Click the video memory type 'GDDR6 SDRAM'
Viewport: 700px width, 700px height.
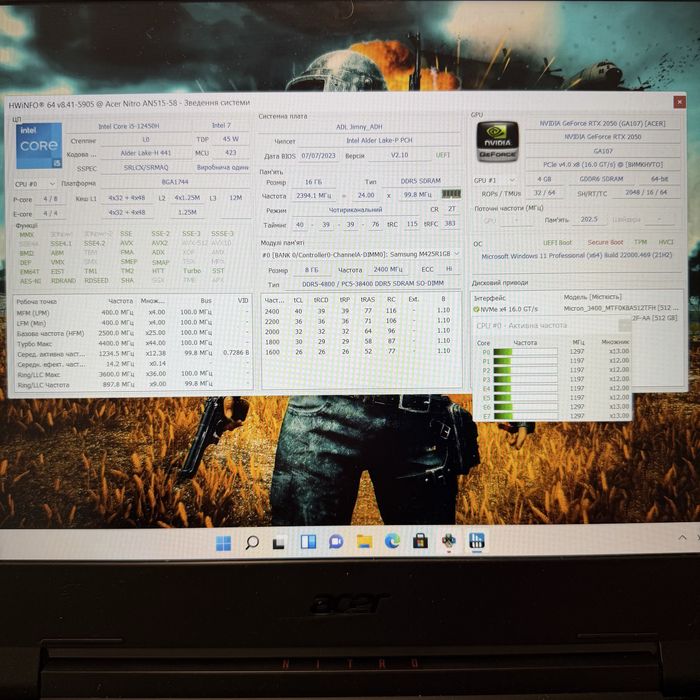[601, 179]
